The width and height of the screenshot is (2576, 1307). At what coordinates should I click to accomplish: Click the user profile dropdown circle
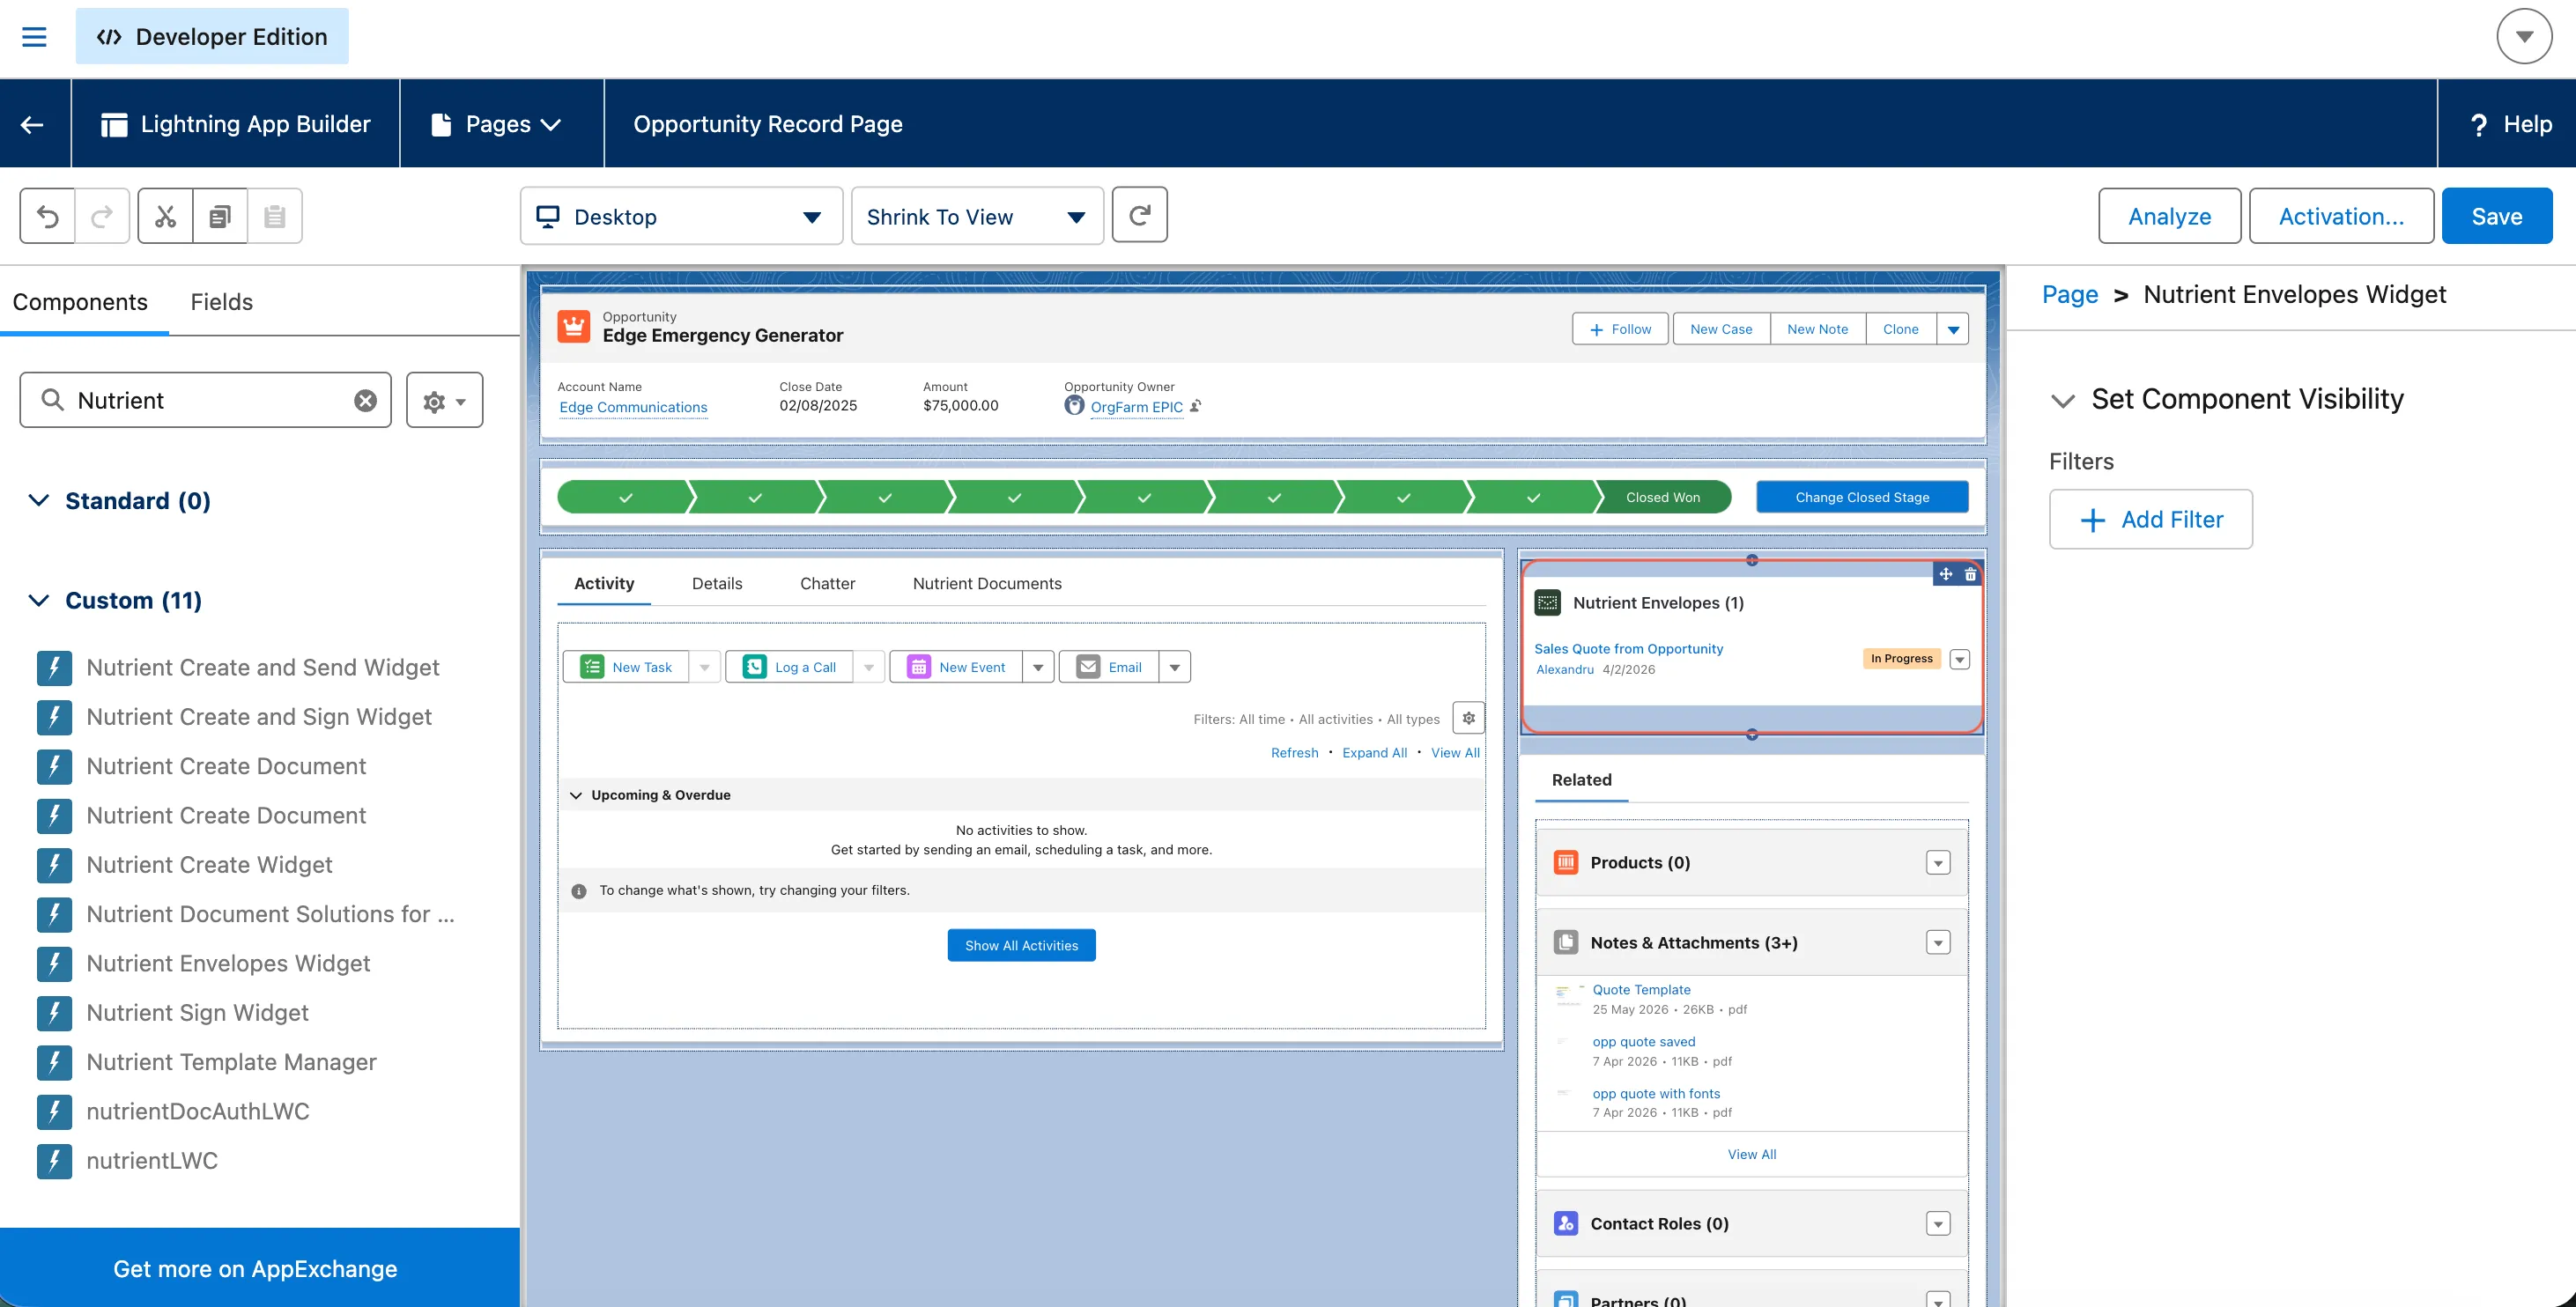(x=2525, y=37)
